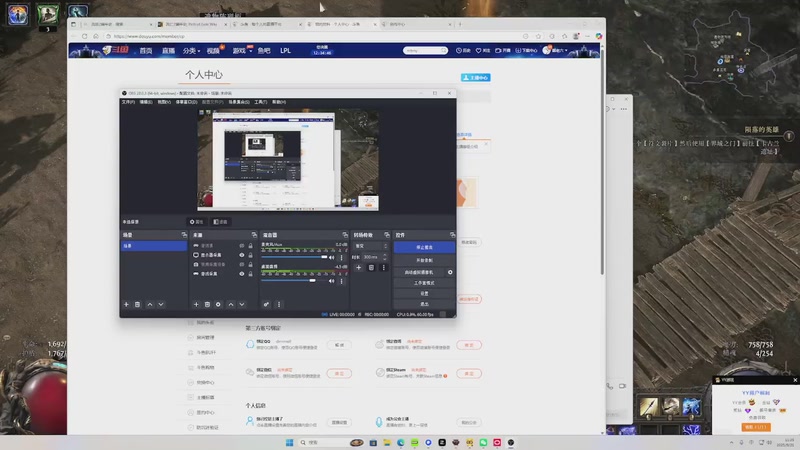Open the transition type combo box
This screenshot has width=800, height=450.
pos(371,246)
